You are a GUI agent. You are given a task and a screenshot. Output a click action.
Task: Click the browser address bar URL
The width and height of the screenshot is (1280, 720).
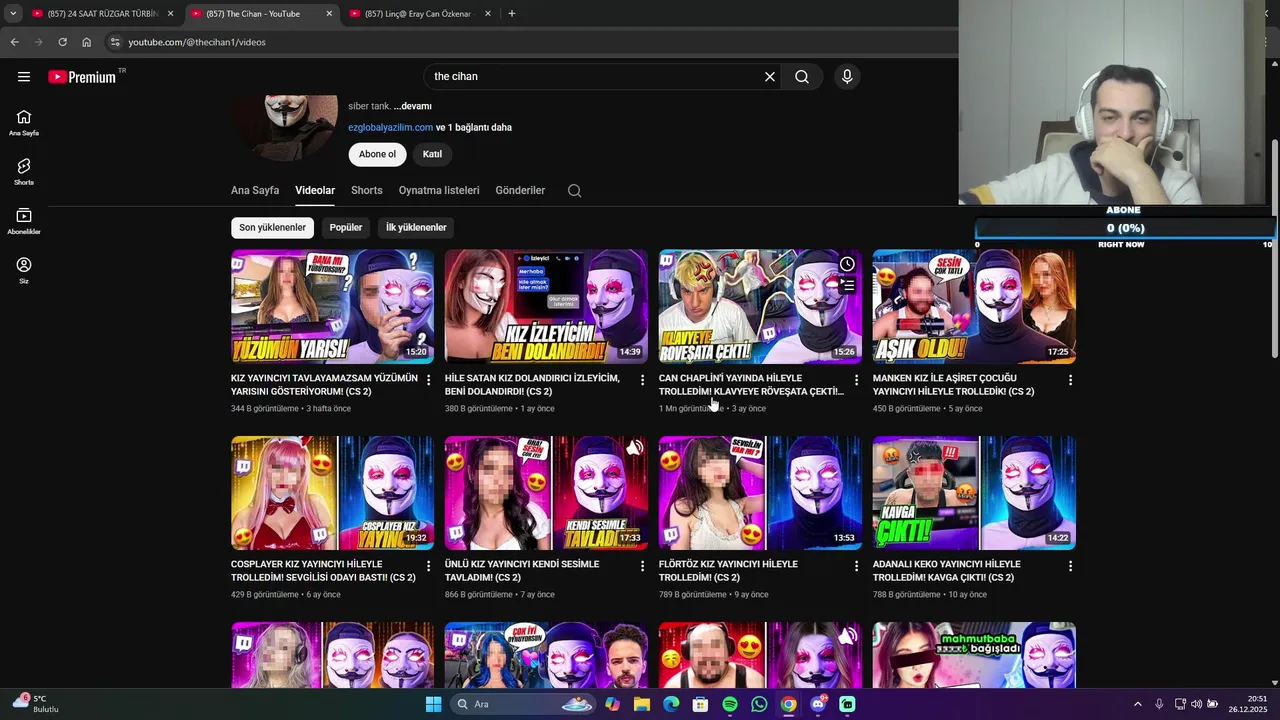click(x=197, y=42)
